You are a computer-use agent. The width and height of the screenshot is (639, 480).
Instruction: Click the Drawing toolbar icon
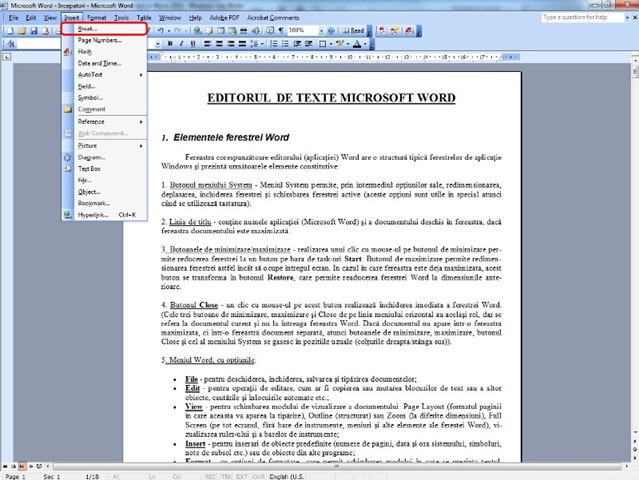pos(256,31)
